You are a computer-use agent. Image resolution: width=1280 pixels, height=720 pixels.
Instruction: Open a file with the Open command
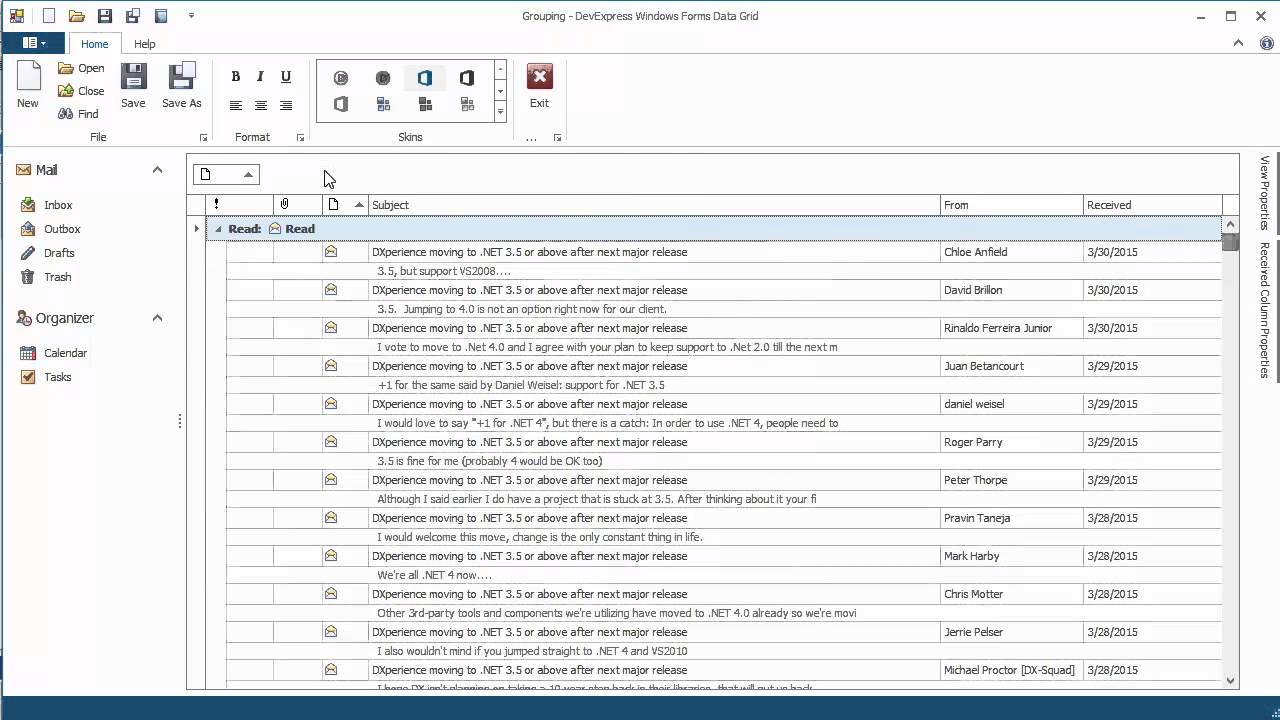click(x=81, y=68)
